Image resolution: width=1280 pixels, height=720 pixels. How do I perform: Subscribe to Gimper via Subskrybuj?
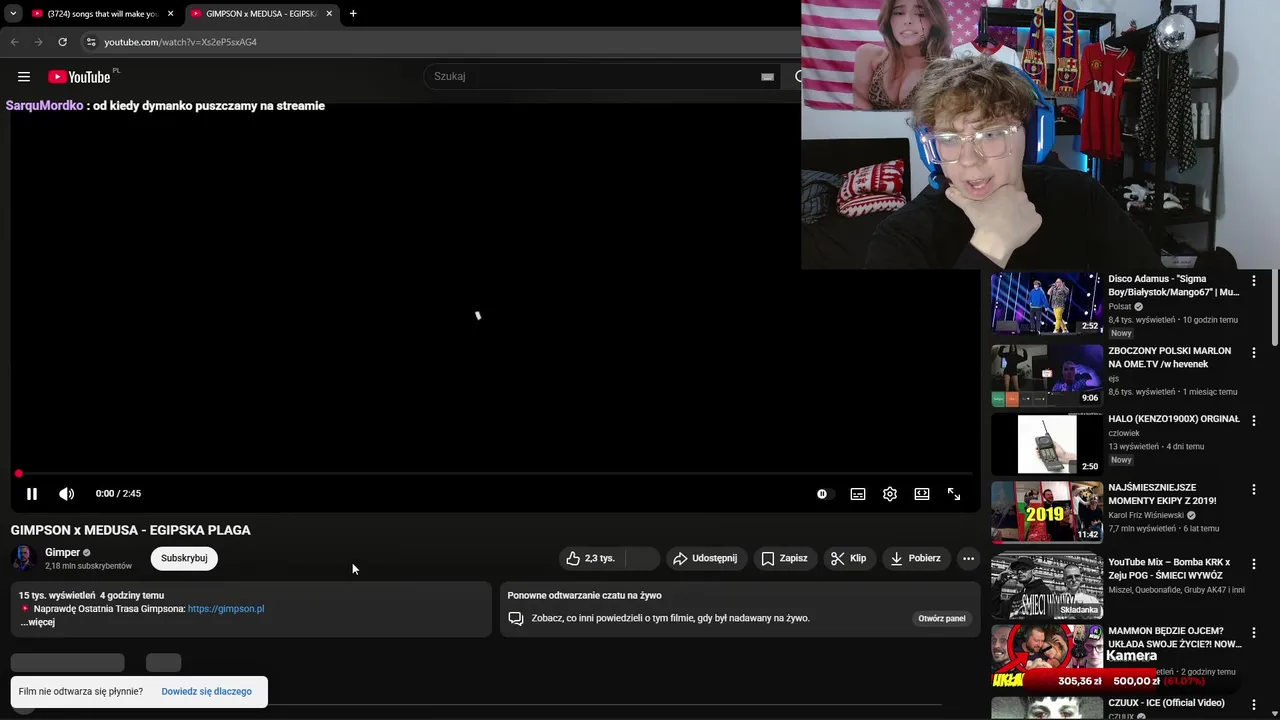[x=184, y=558]
